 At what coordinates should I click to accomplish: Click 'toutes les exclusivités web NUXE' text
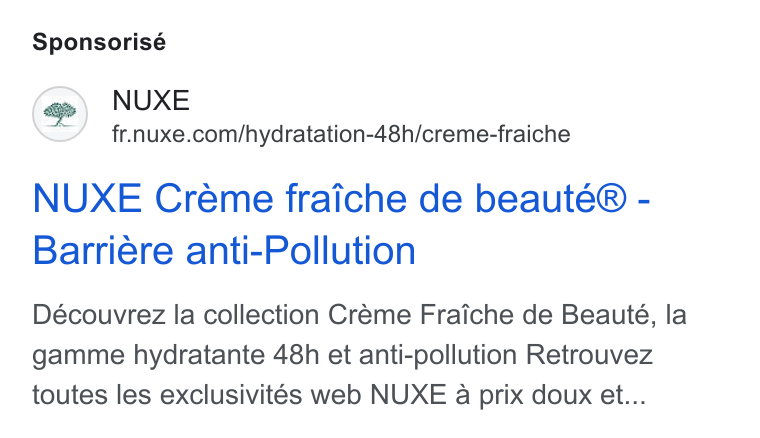(x=239, y=394)
